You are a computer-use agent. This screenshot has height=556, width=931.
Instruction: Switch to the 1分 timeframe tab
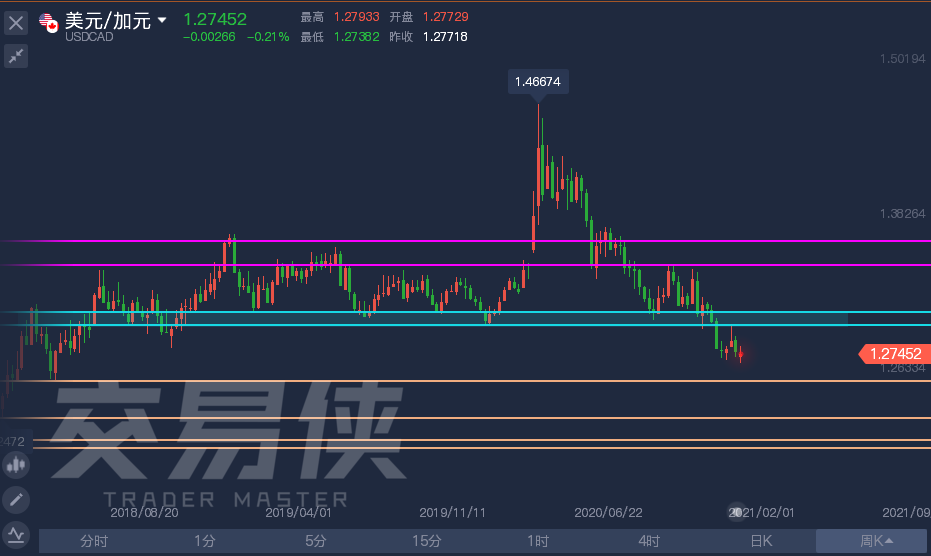tap(205, 541)
